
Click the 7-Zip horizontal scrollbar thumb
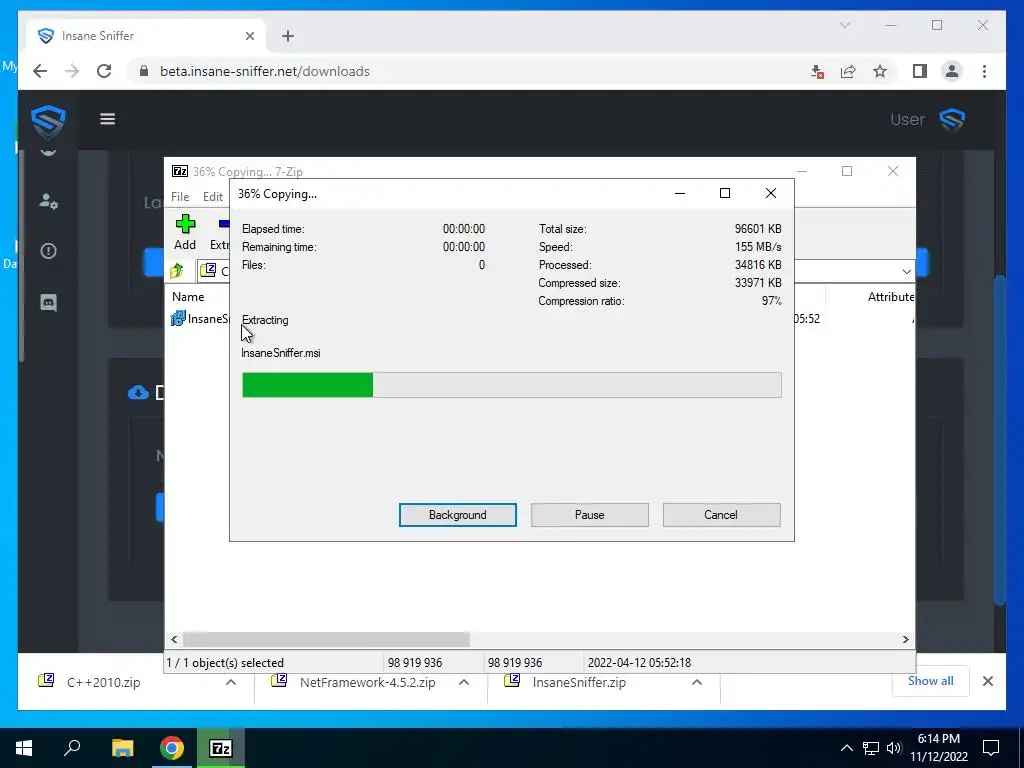326,639
